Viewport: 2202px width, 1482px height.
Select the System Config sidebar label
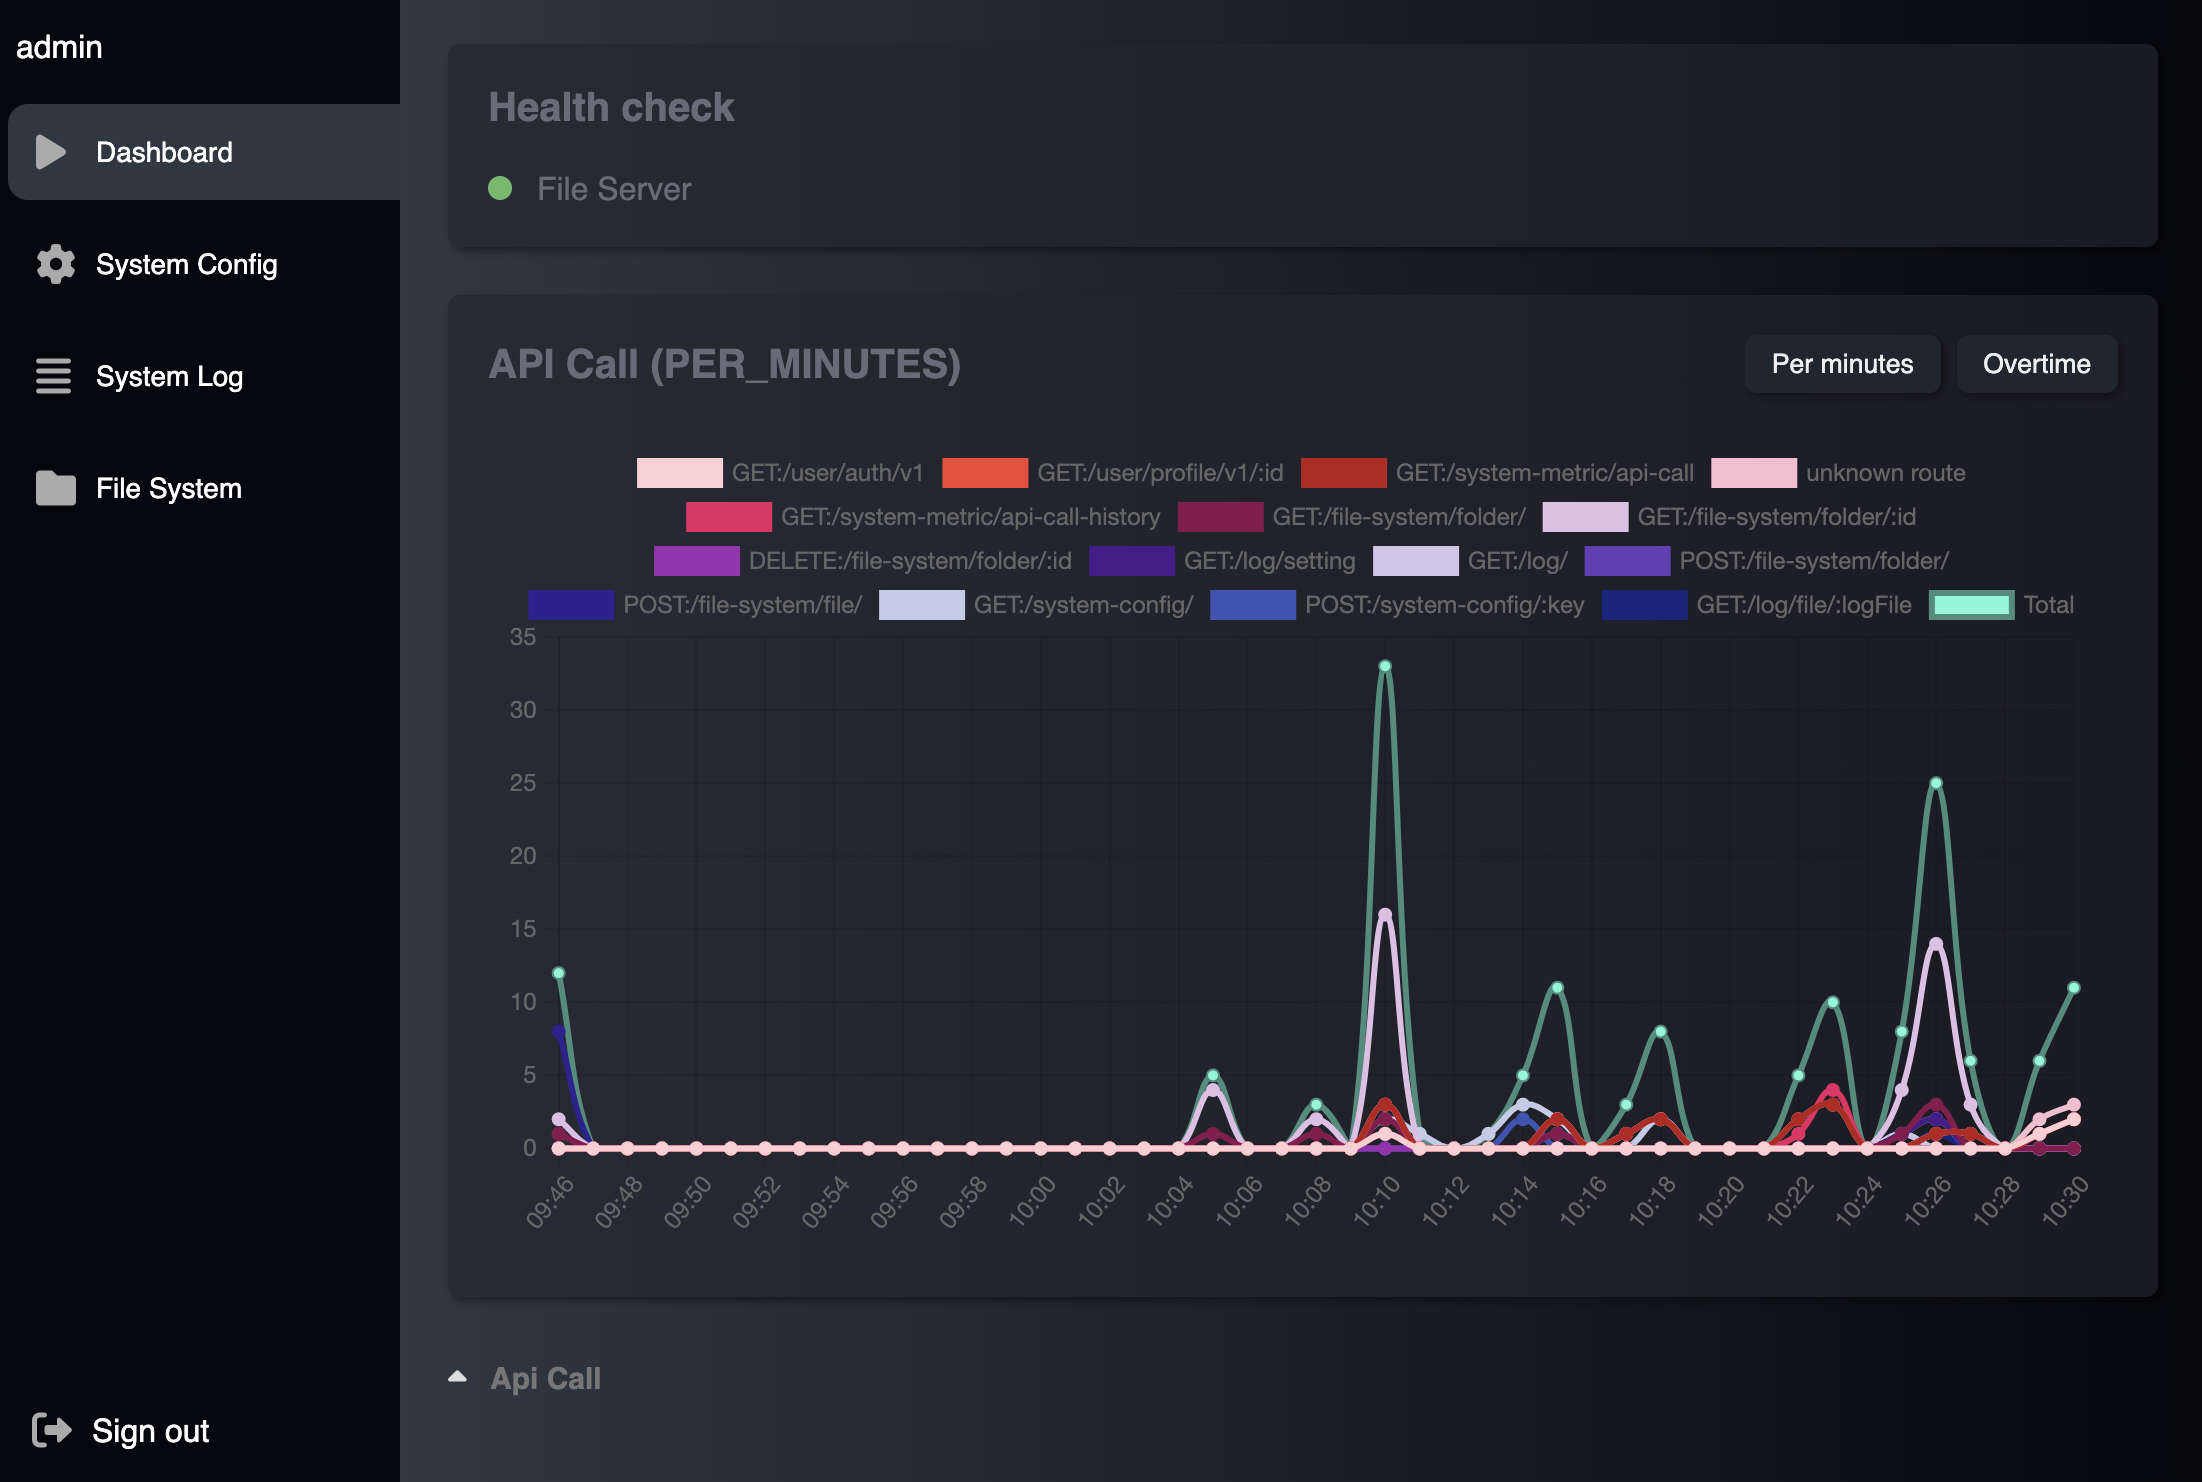point(186,264)
